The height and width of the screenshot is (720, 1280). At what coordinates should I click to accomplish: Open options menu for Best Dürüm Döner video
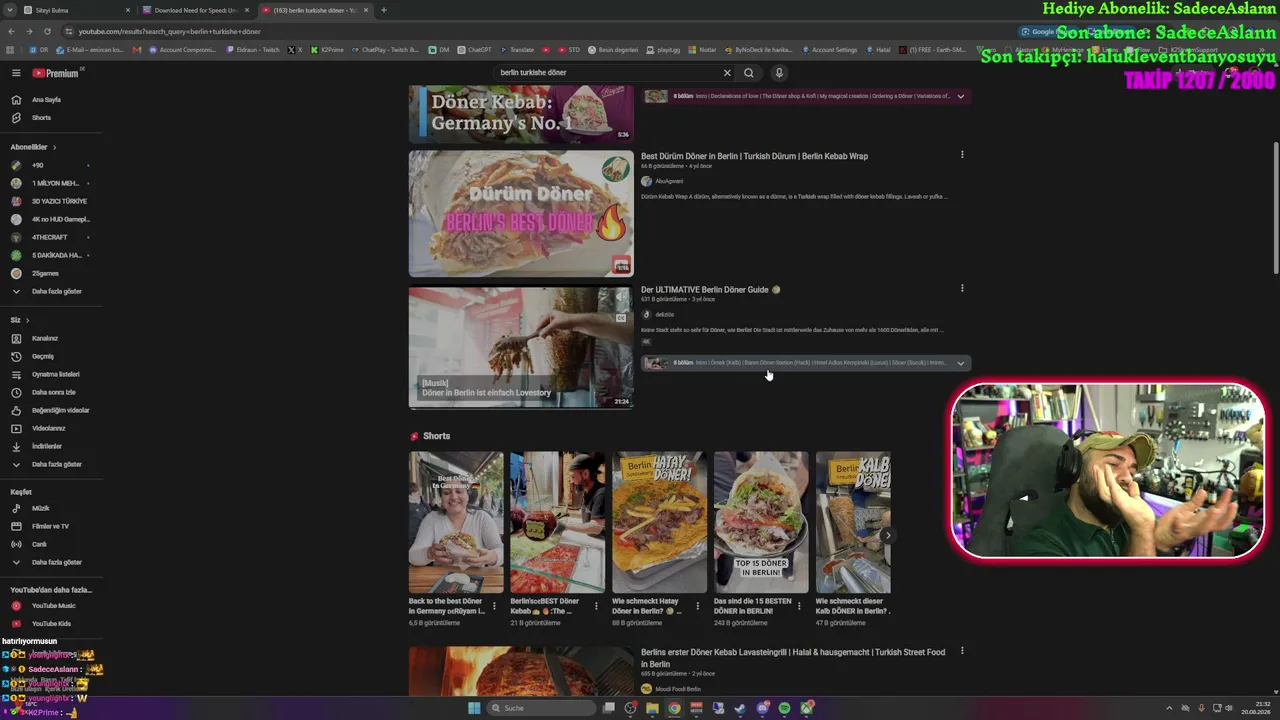[962, 155]
